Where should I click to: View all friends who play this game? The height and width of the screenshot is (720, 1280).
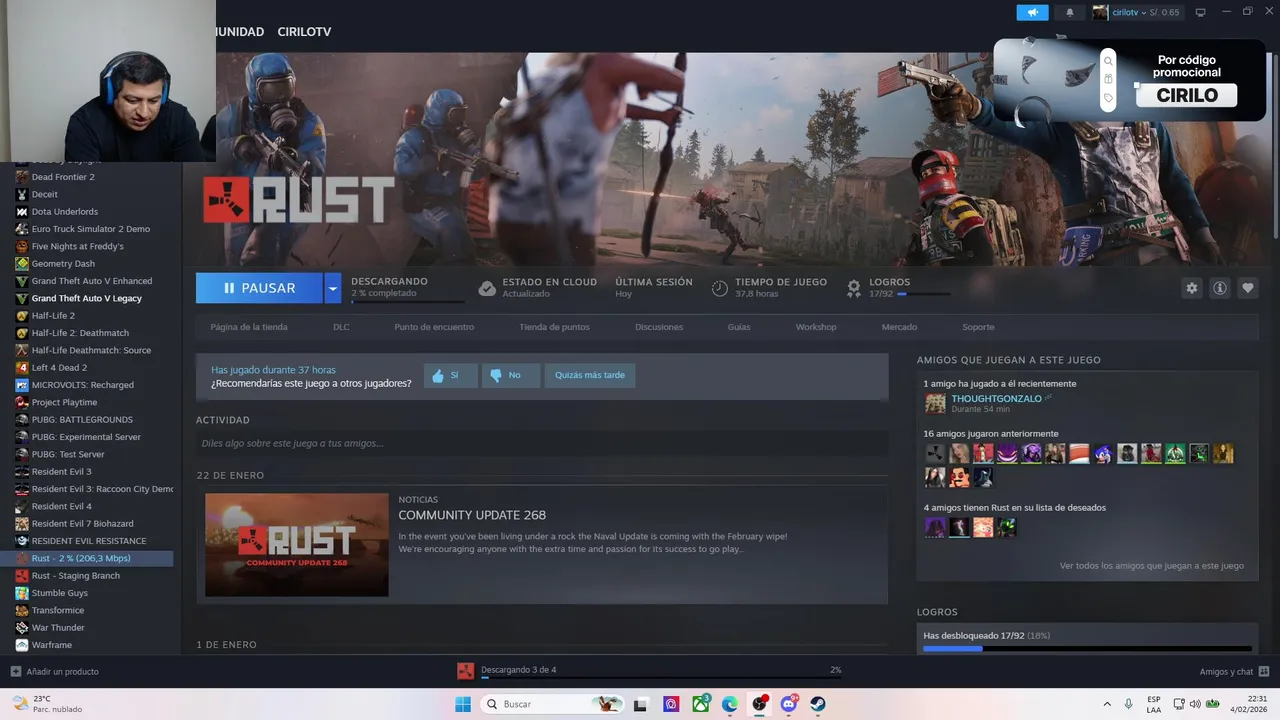tap(1152, 566)
